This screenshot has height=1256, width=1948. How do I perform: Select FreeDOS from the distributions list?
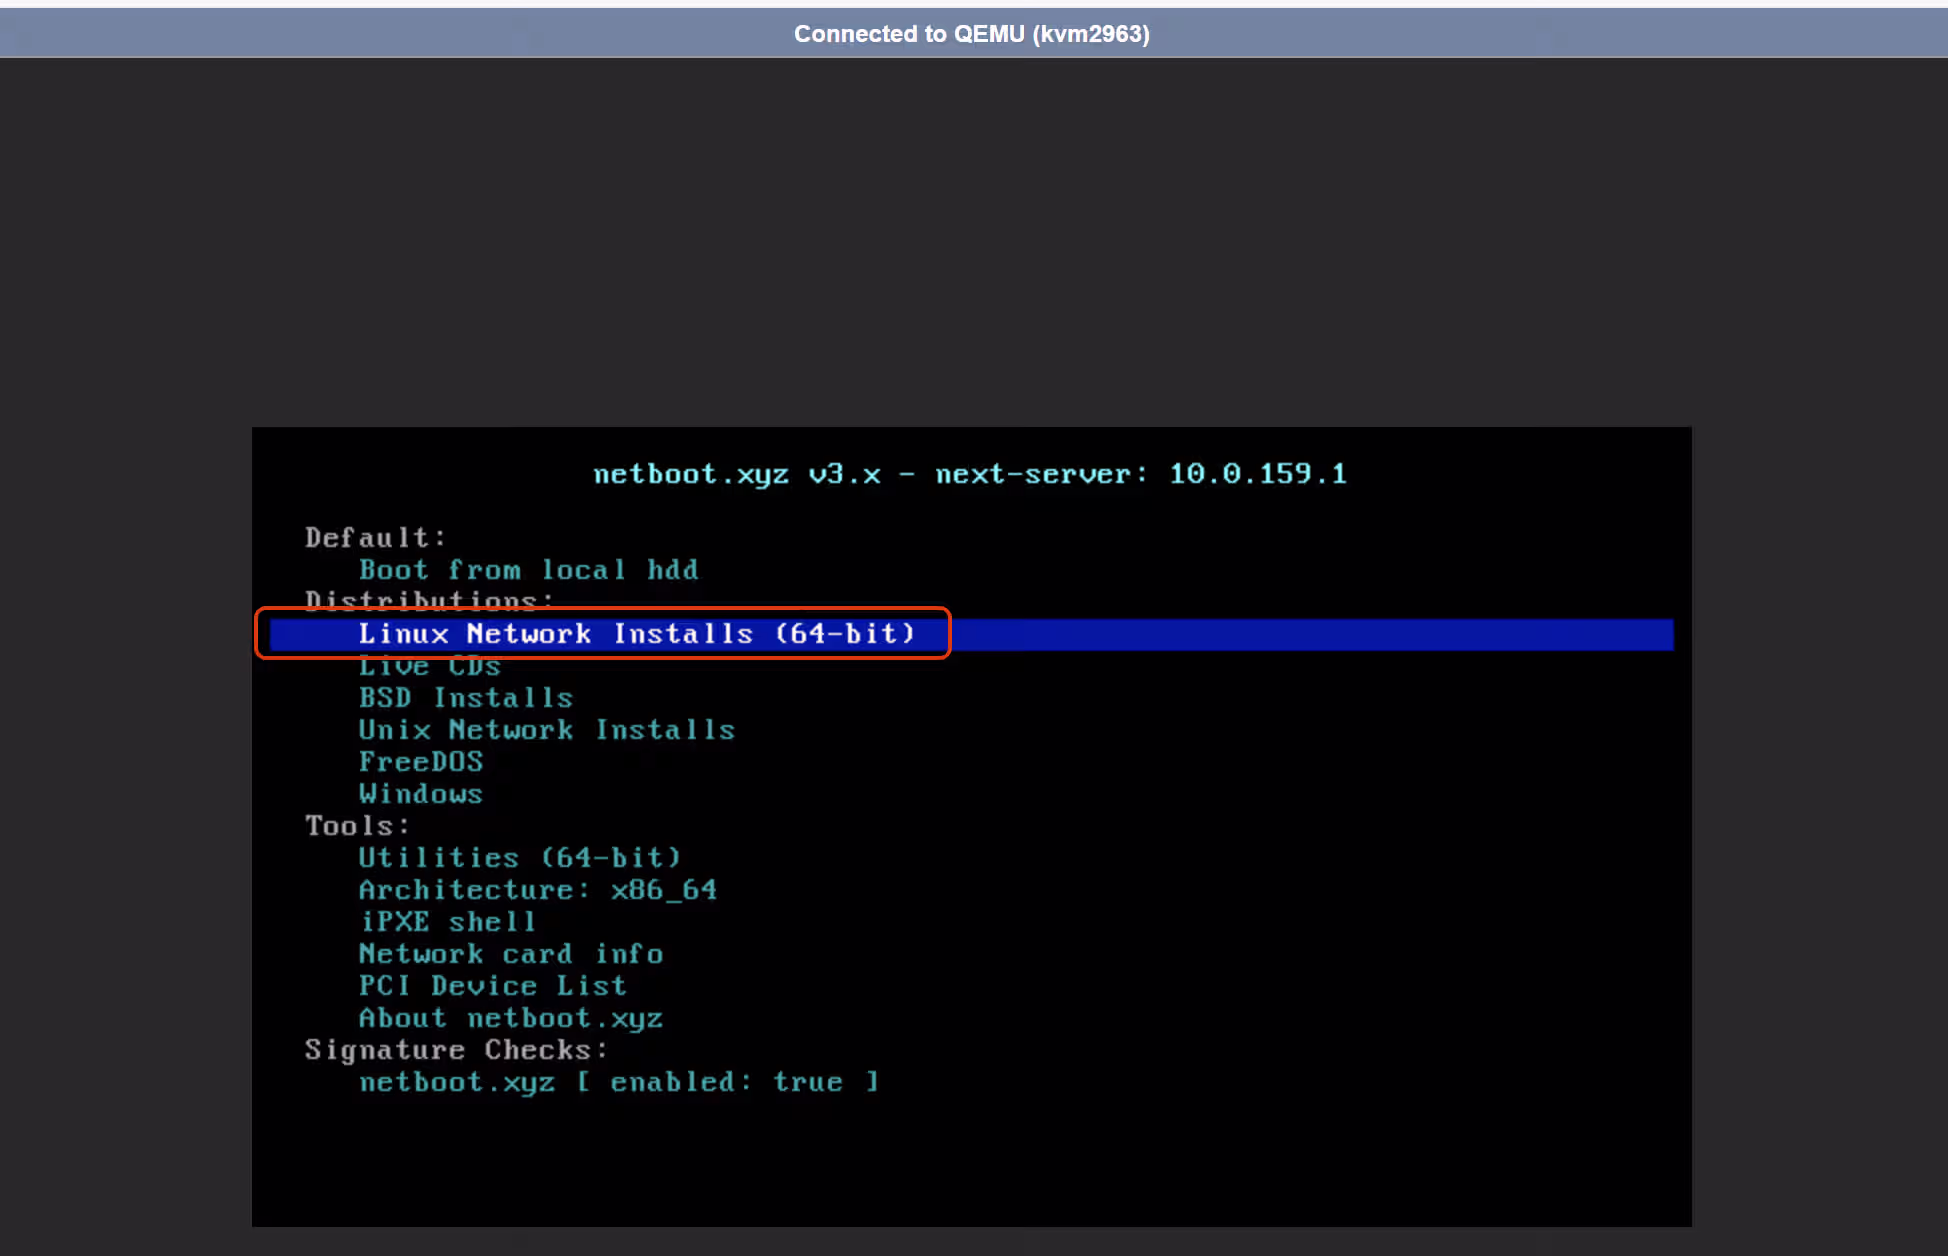click(420, 762)
